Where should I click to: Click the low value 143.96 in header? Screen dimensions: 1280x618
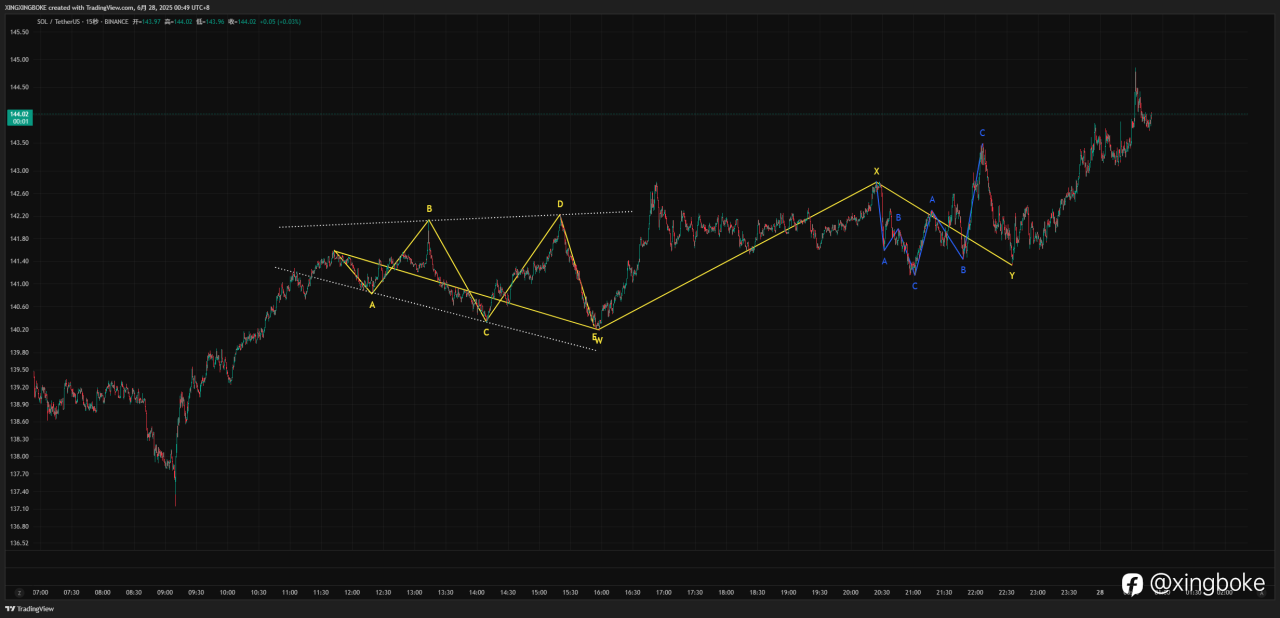click(214, 21)
